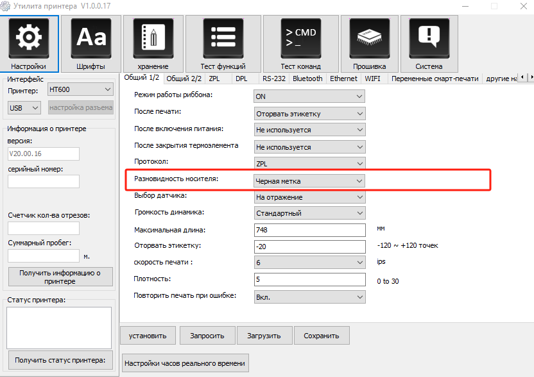Expand После закрытия термоэлемента dropdown
534x377 pixels.
click(309, 147)
